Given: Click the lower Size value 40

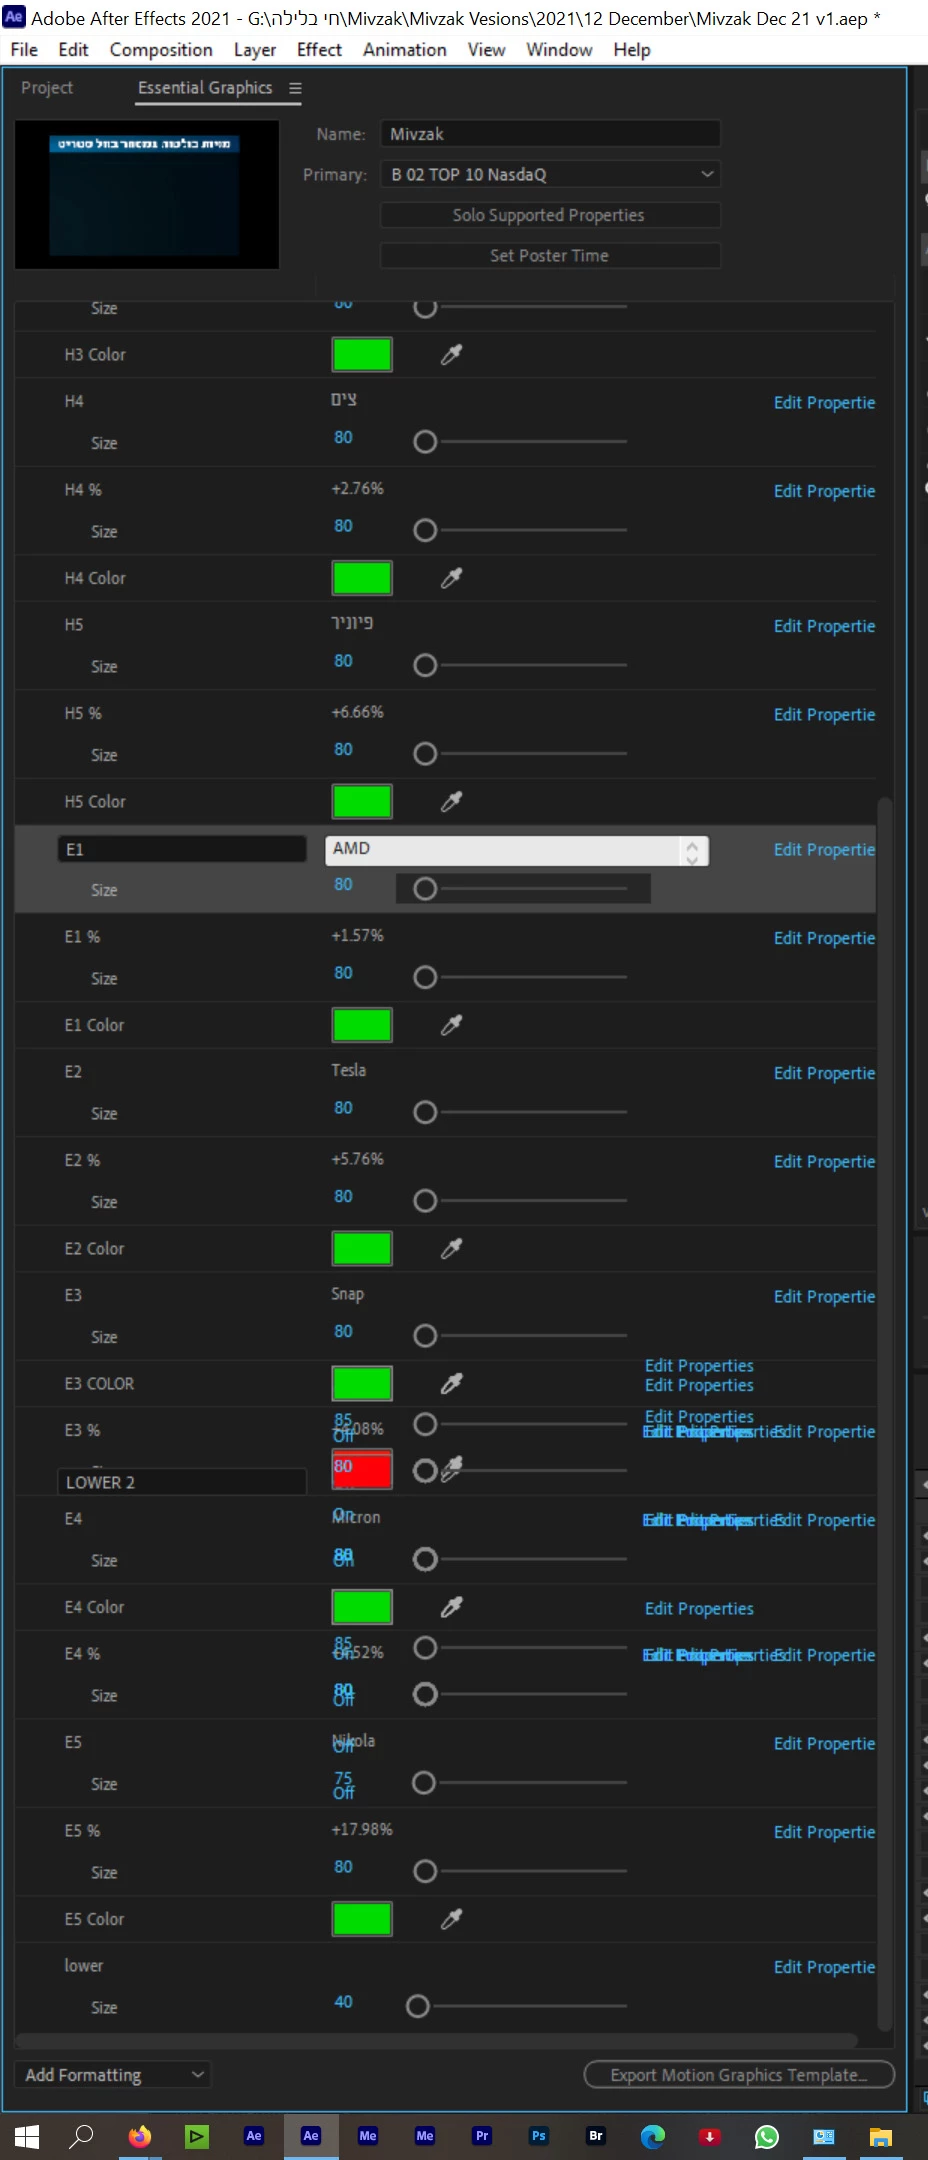Looking at the screenshot, I should [x=343, y=2002].
